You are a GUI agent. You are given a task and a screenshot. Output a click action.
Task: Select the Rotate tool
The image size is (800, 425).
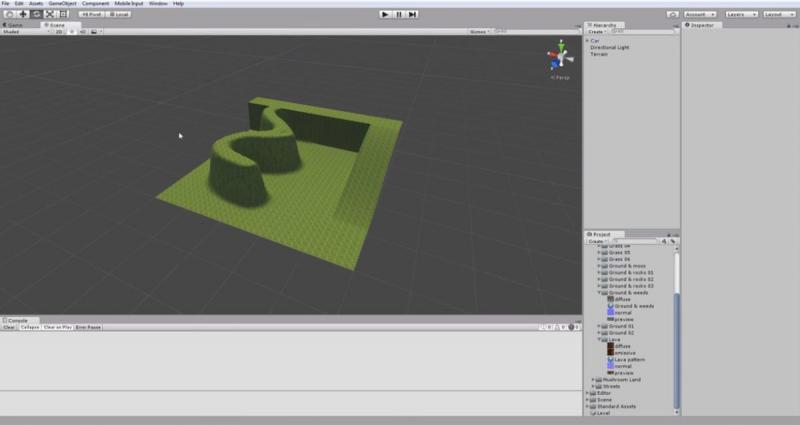[36, 14]
